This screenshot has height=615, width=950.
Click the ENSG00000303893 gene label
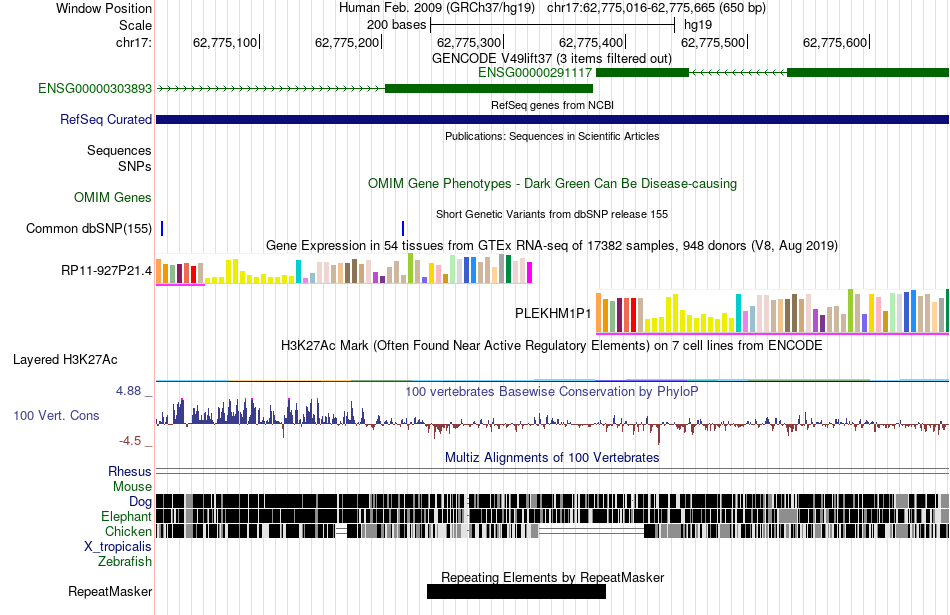[95, 88]
